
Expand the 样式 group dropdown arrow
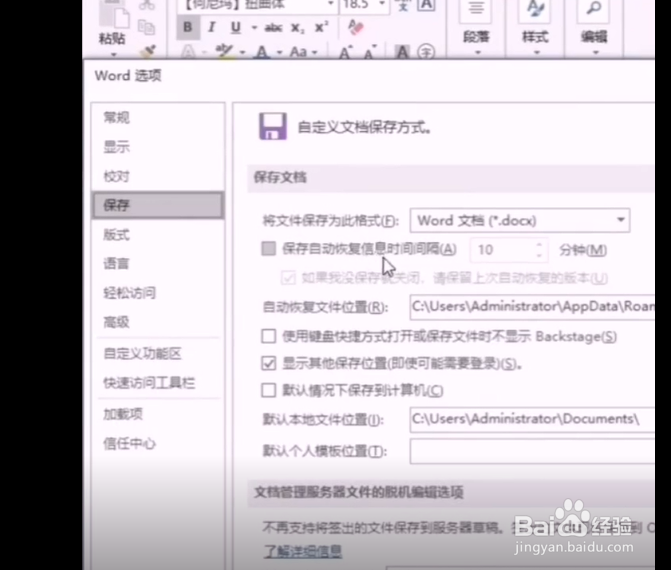[537, 53]
